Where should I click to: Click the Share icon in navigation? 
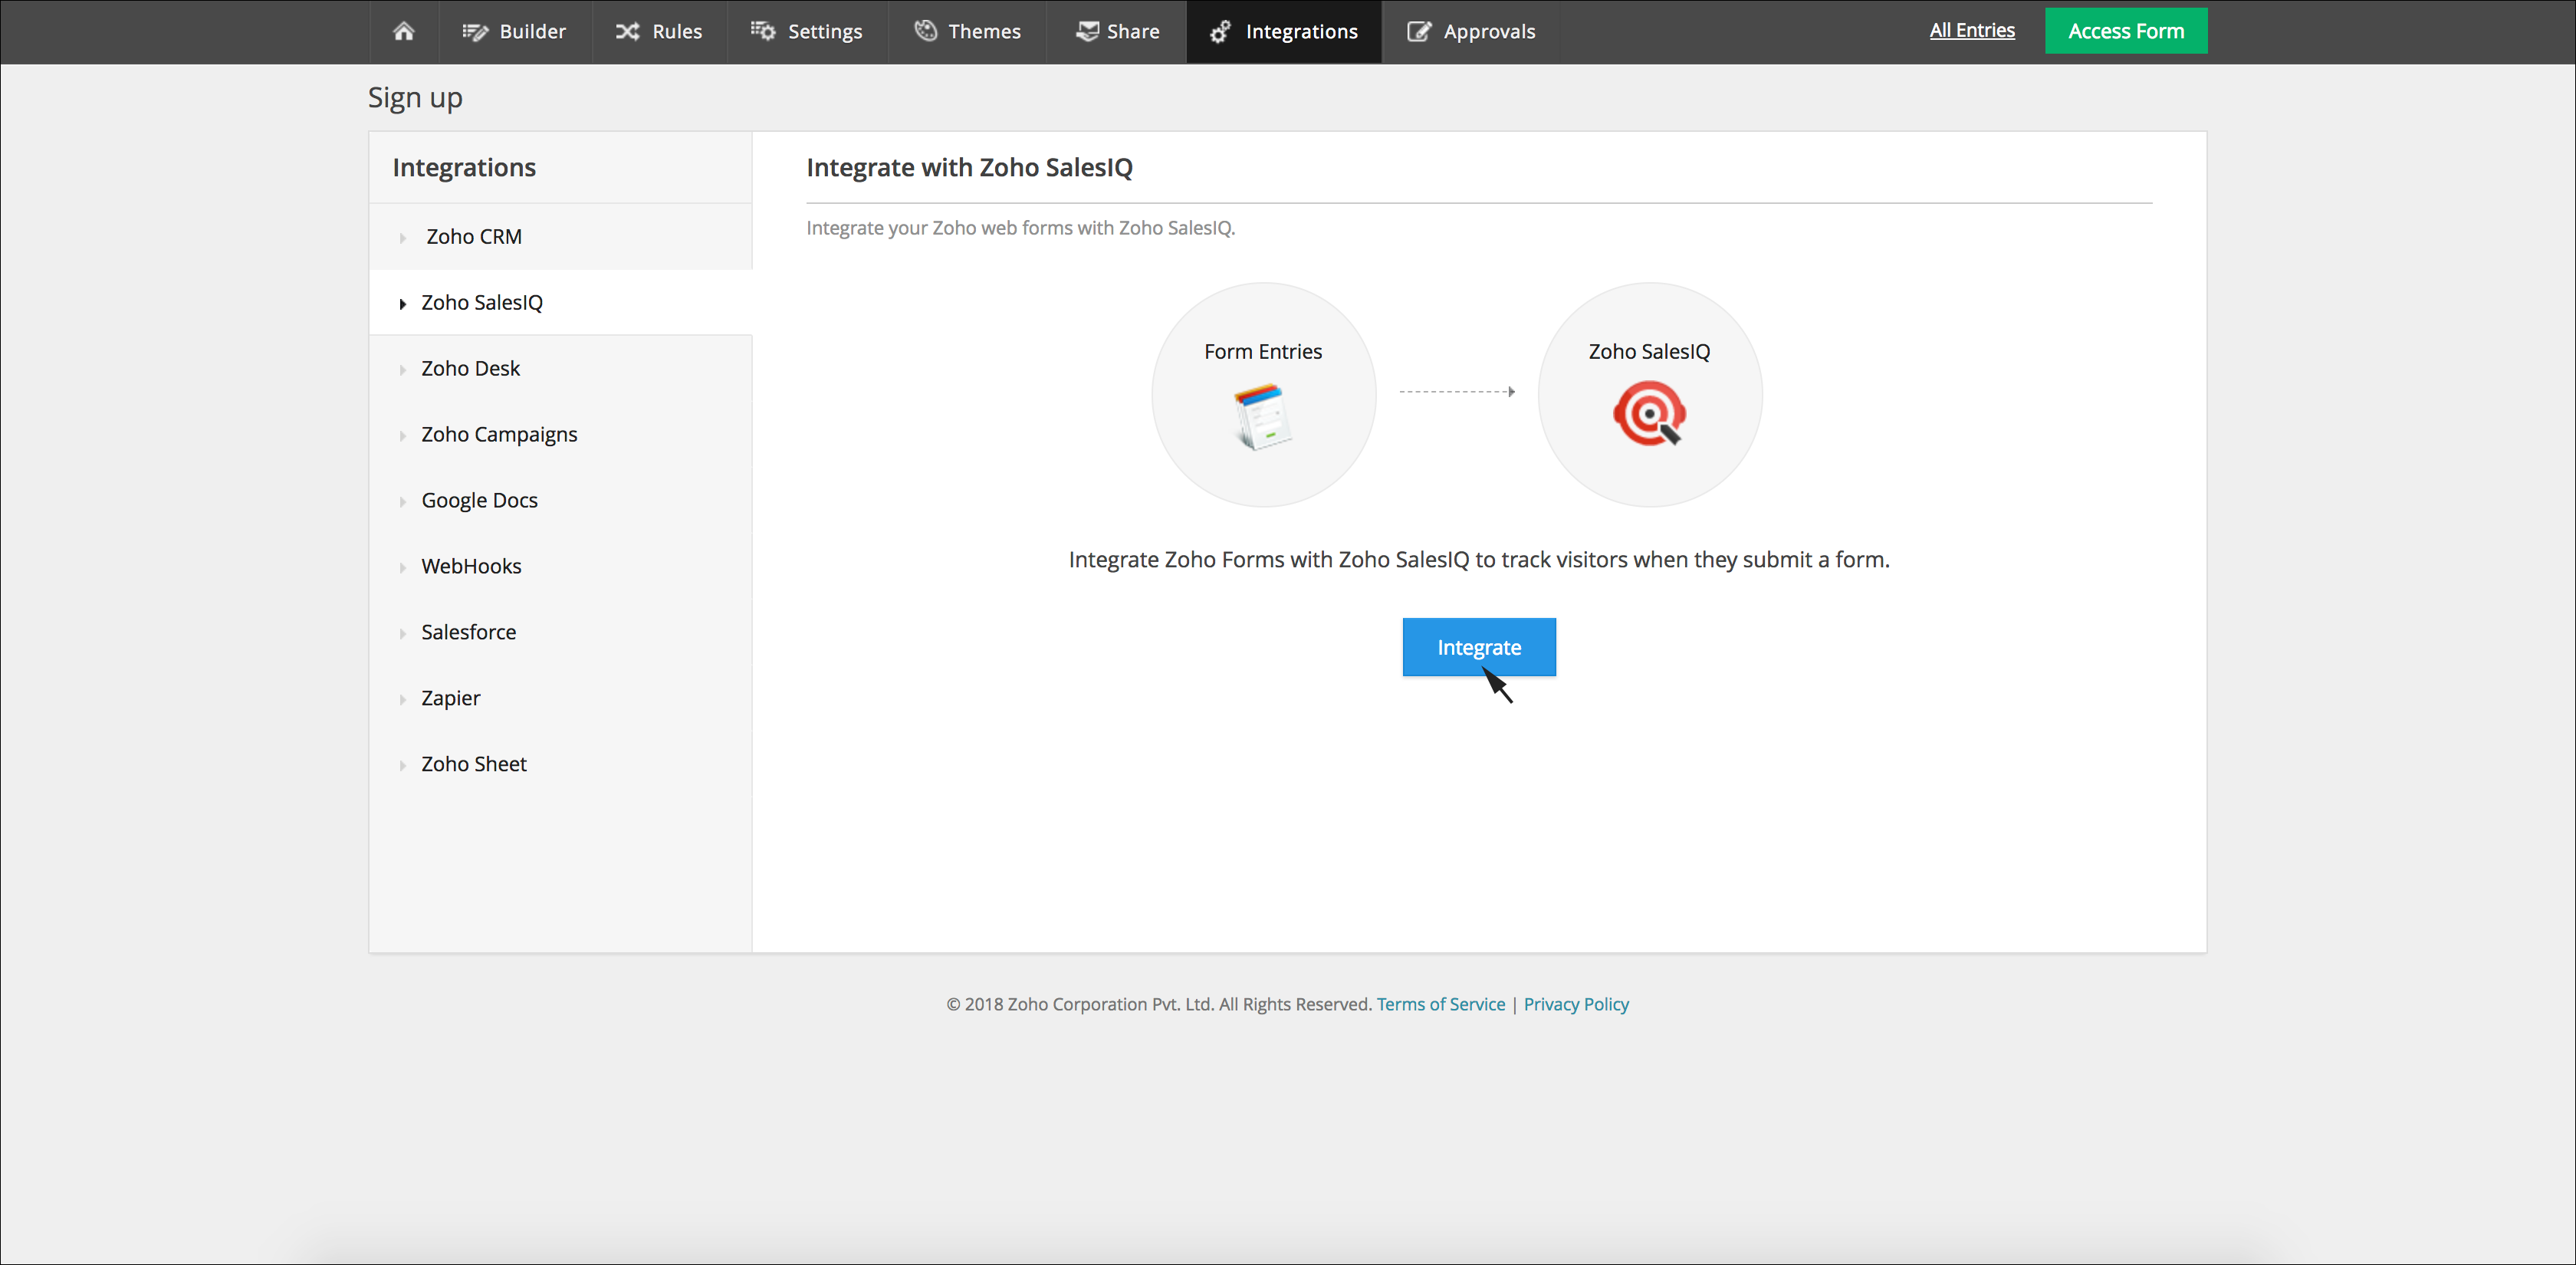[x=1087, y=31]
